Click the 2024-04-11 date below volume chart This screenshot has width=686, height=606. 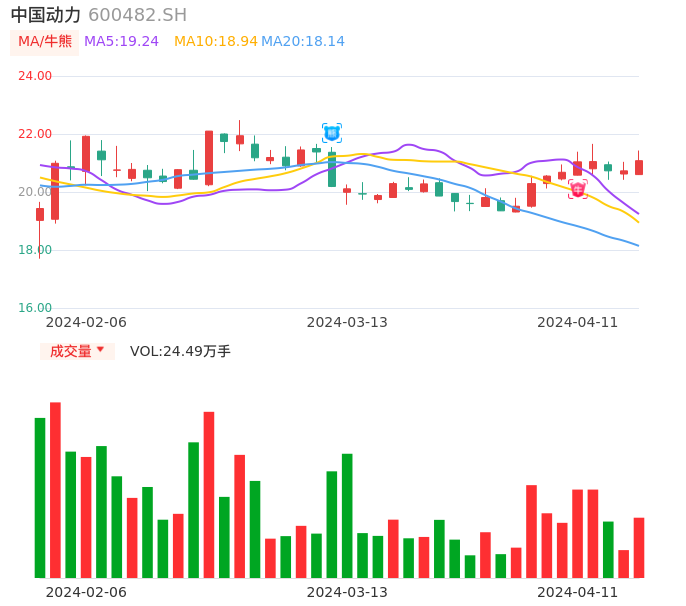(x=577, y=592)
